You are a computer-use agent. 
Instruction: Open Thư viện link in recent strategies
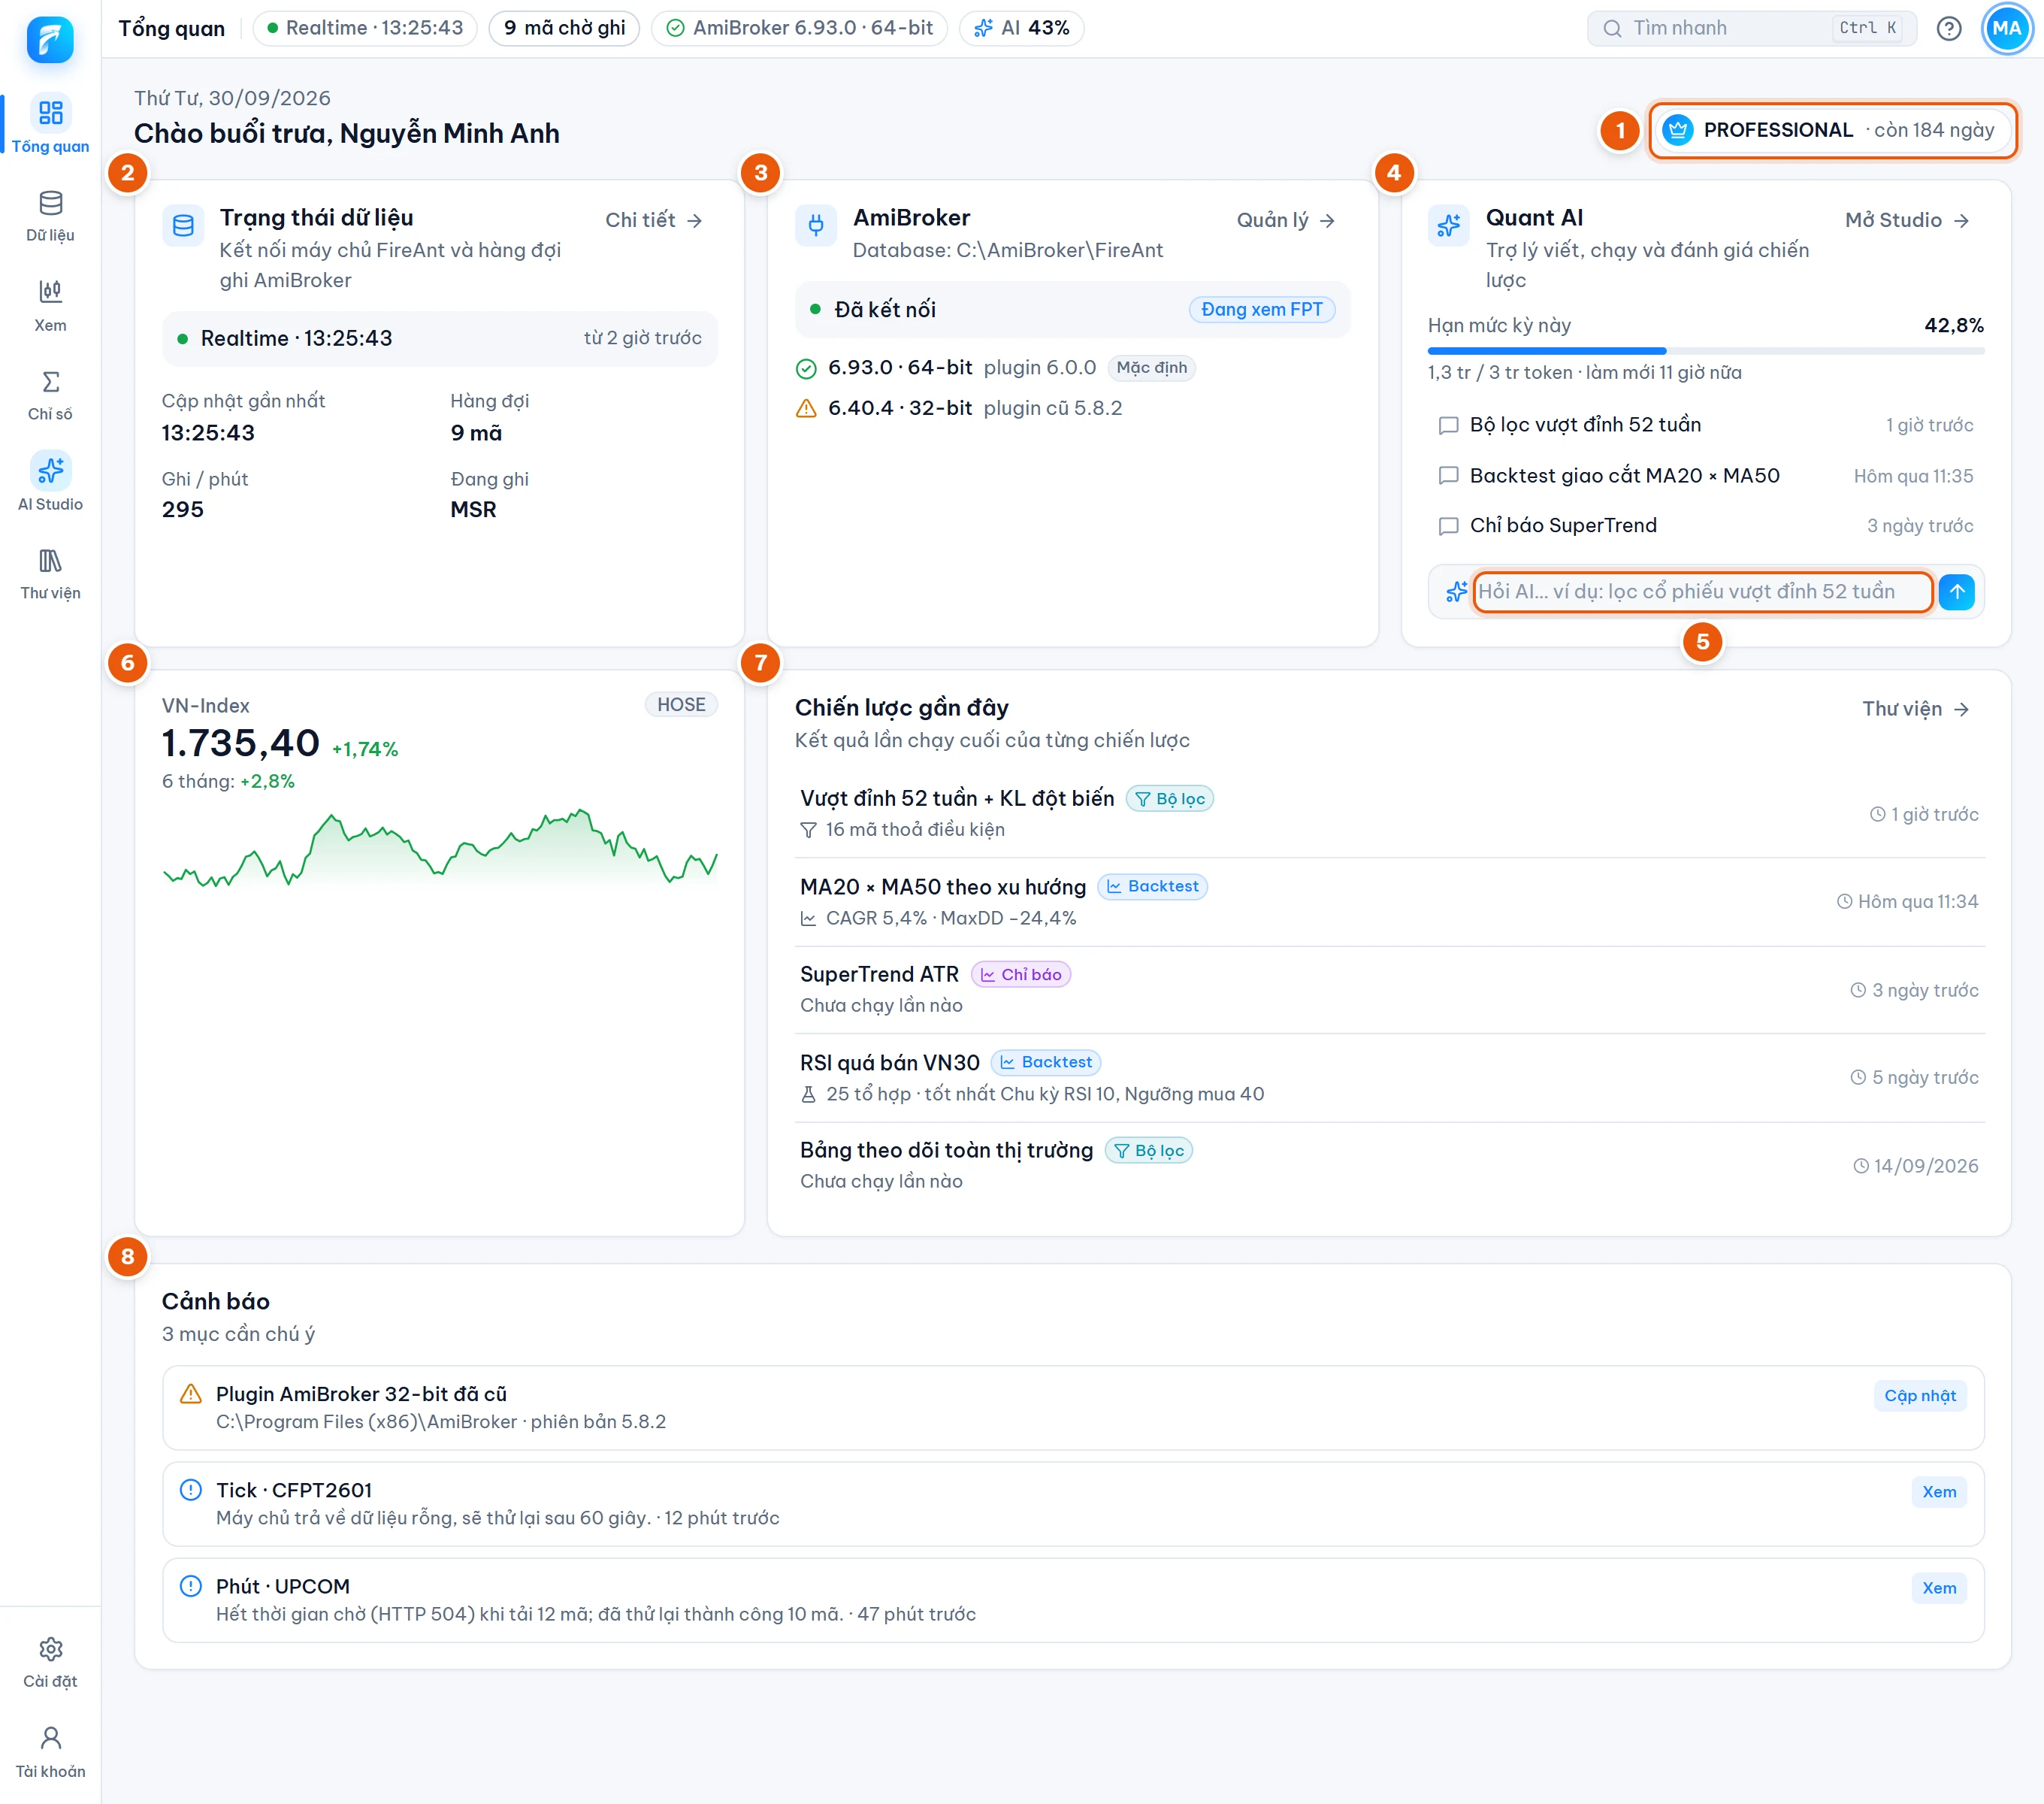1915,709
